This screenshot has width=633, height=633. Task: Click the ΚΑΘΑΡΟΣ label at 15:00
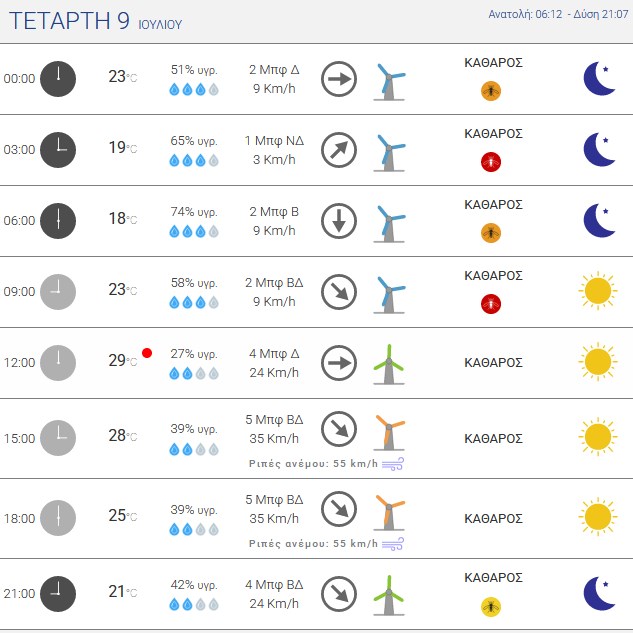tap(493, 438)
